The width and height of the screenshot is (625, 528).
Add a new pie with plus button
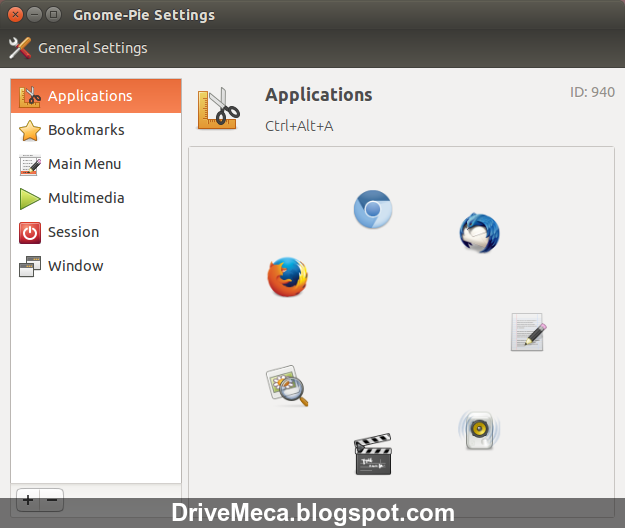[28, 500]
